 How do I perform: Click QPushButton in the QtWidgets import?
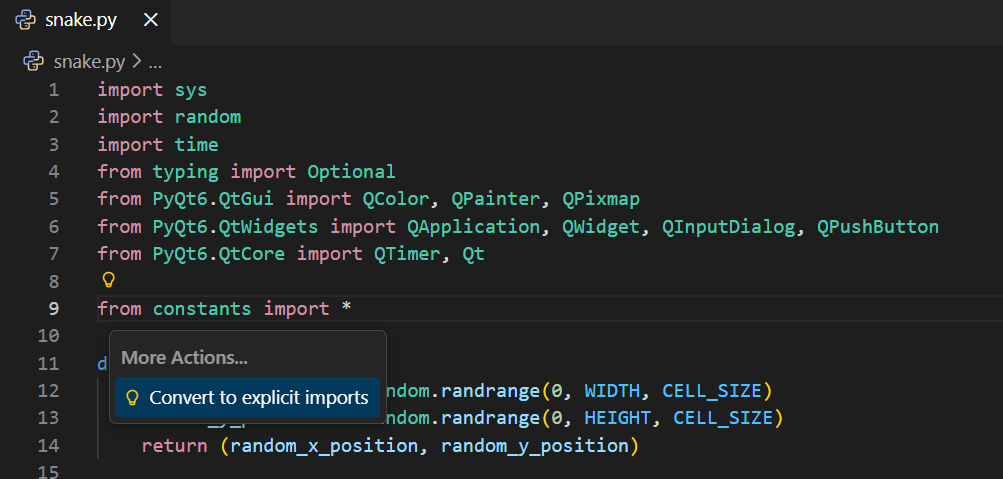[877, 226]
